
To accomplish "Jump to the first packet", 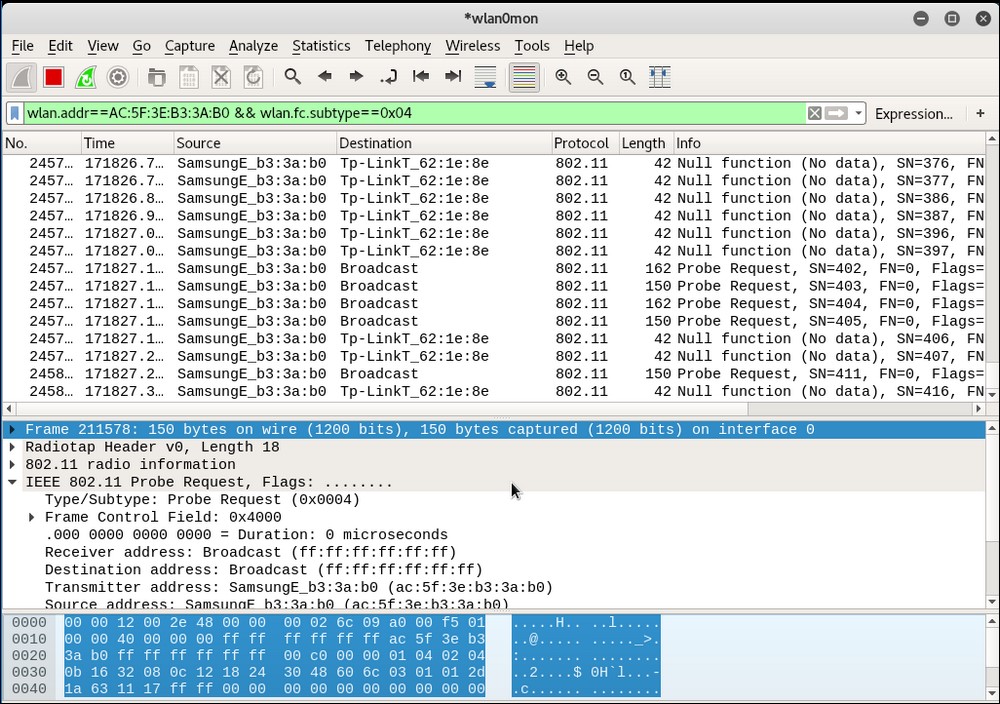I will tap(421, 77).
